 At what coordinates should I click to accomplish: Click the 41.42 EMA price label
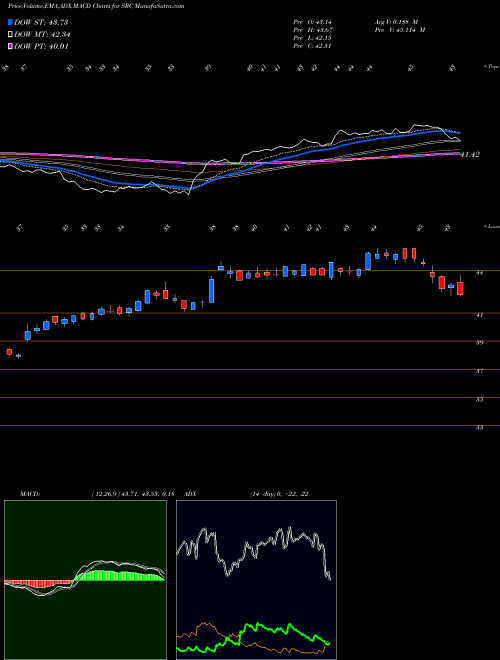470,155
